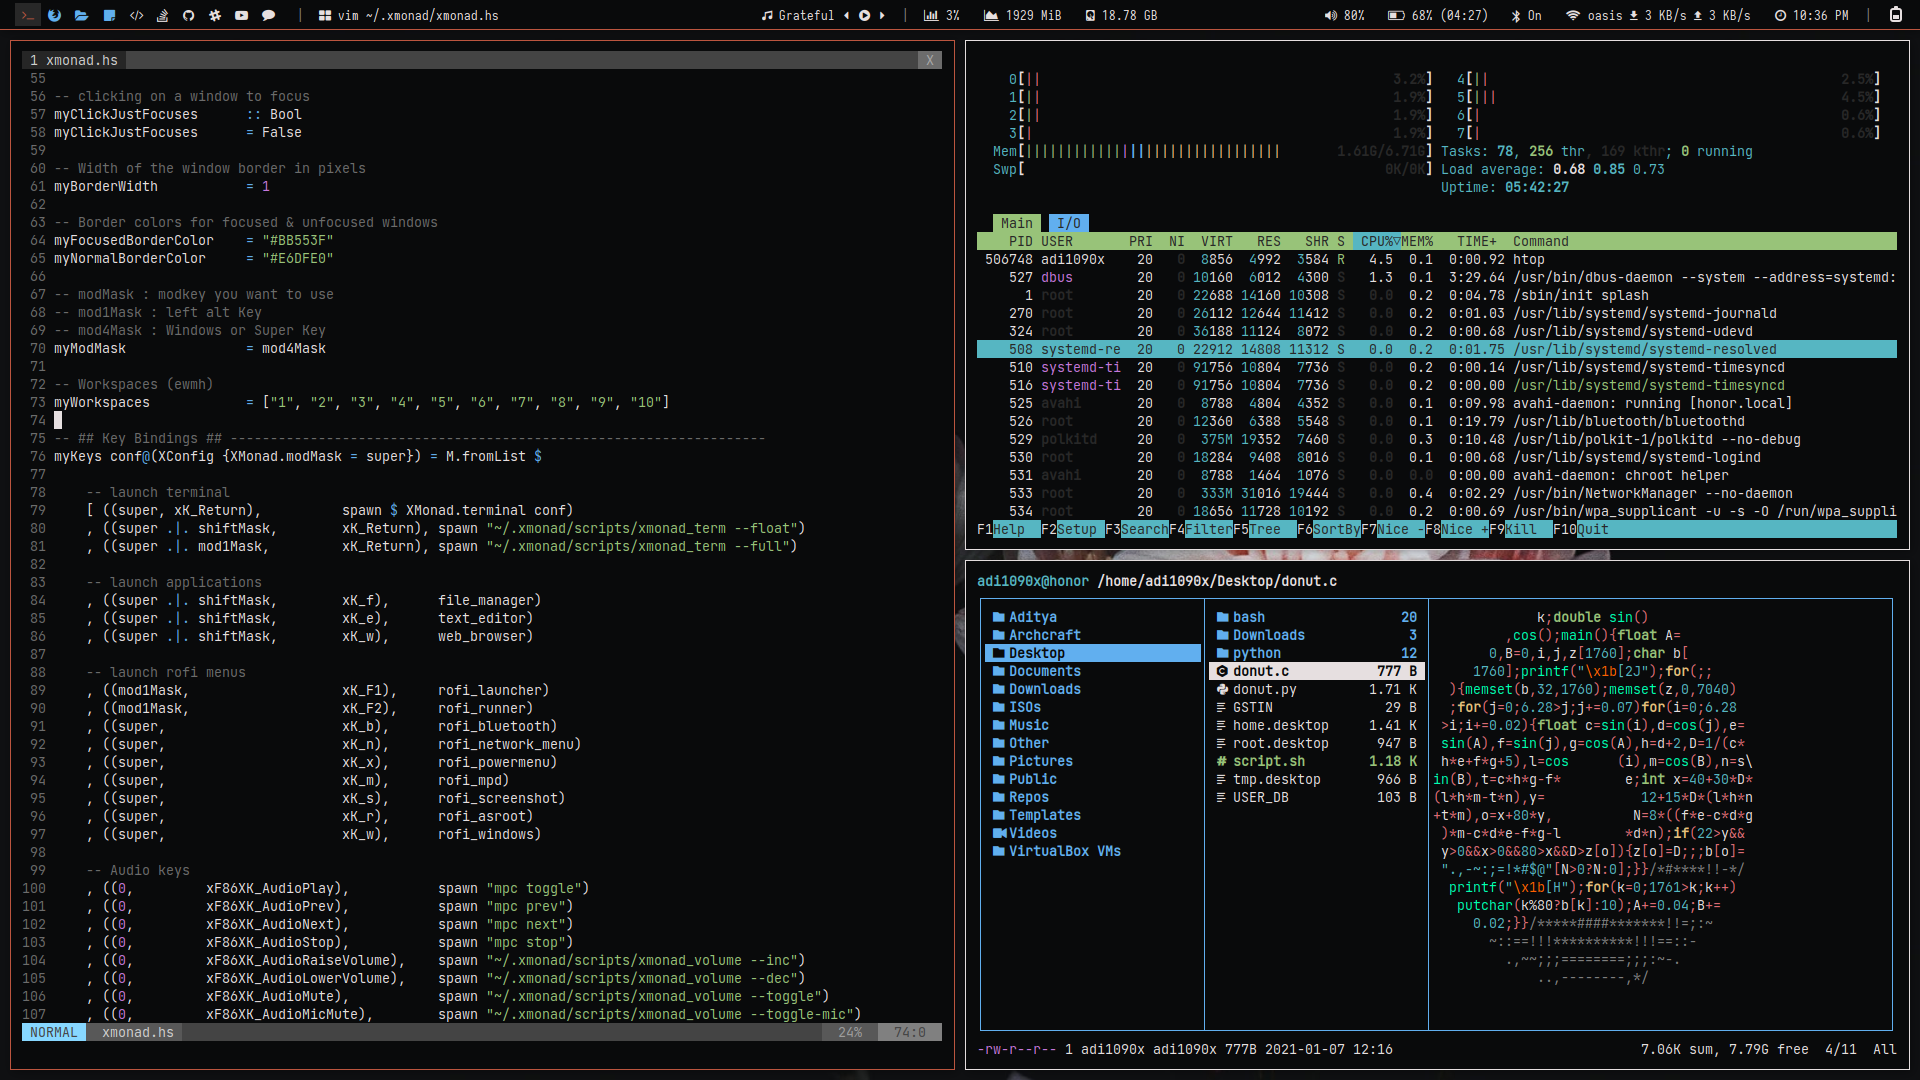Open the code brackets workspace icon

[136, 15]
